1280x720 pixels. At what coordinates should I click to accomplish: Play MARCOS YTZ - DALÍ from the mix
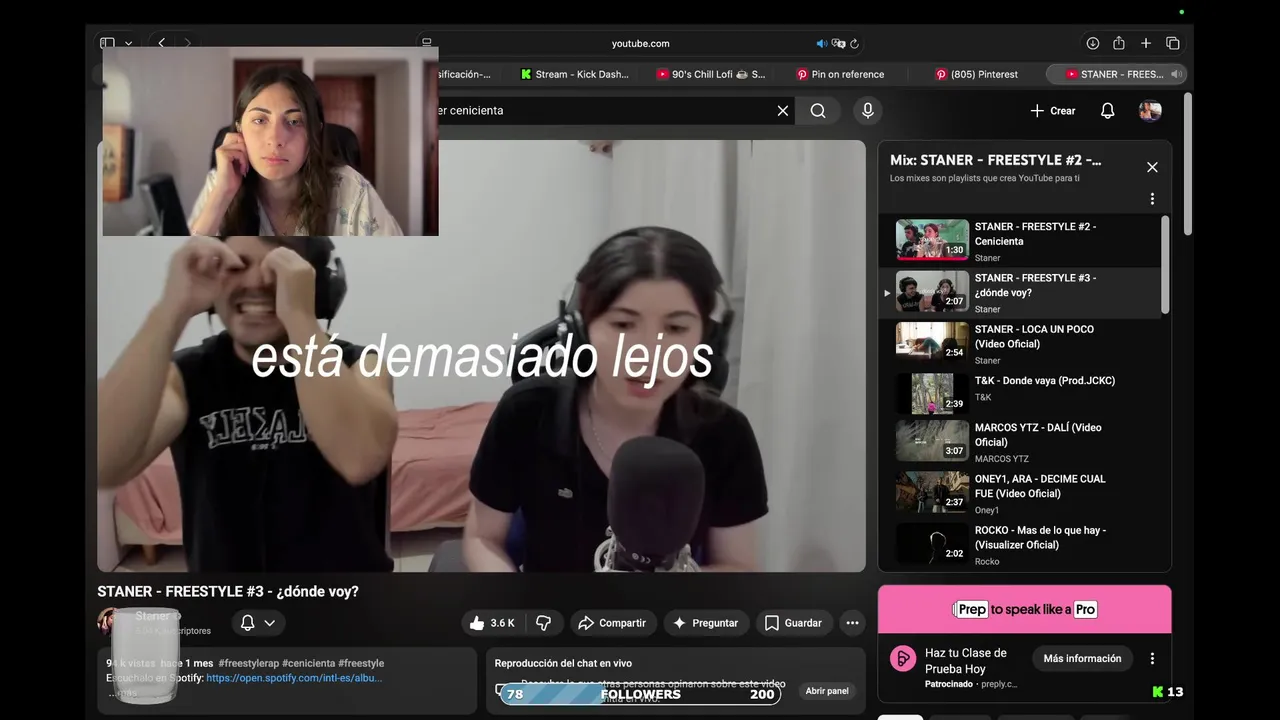1020,442
